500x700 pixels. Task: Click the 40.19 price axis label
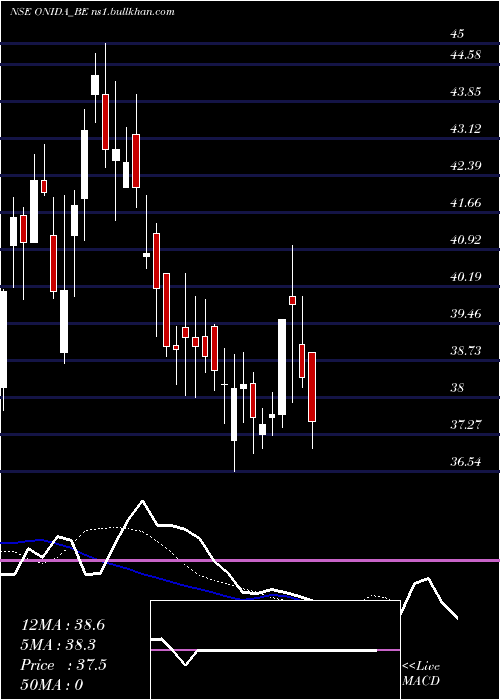tap(466, 277)
